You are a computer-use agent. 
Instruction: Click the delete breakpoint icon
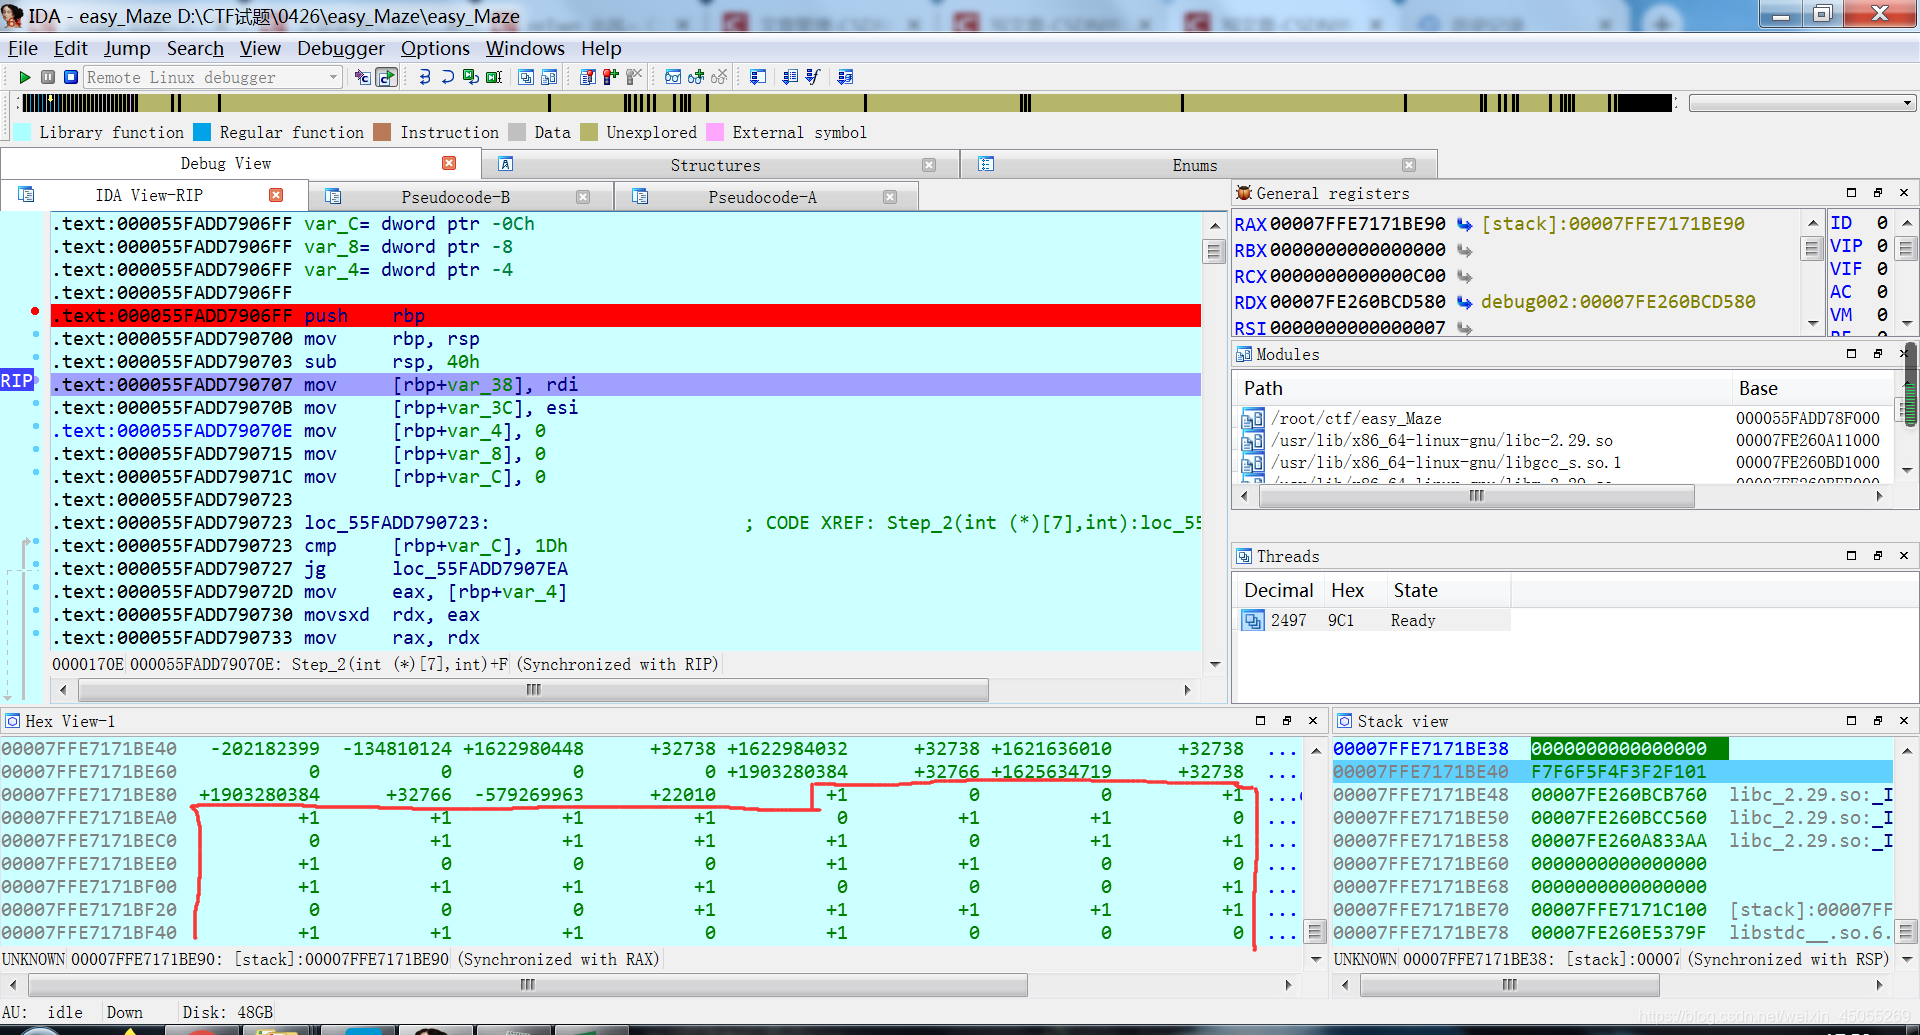coord(634,77)
